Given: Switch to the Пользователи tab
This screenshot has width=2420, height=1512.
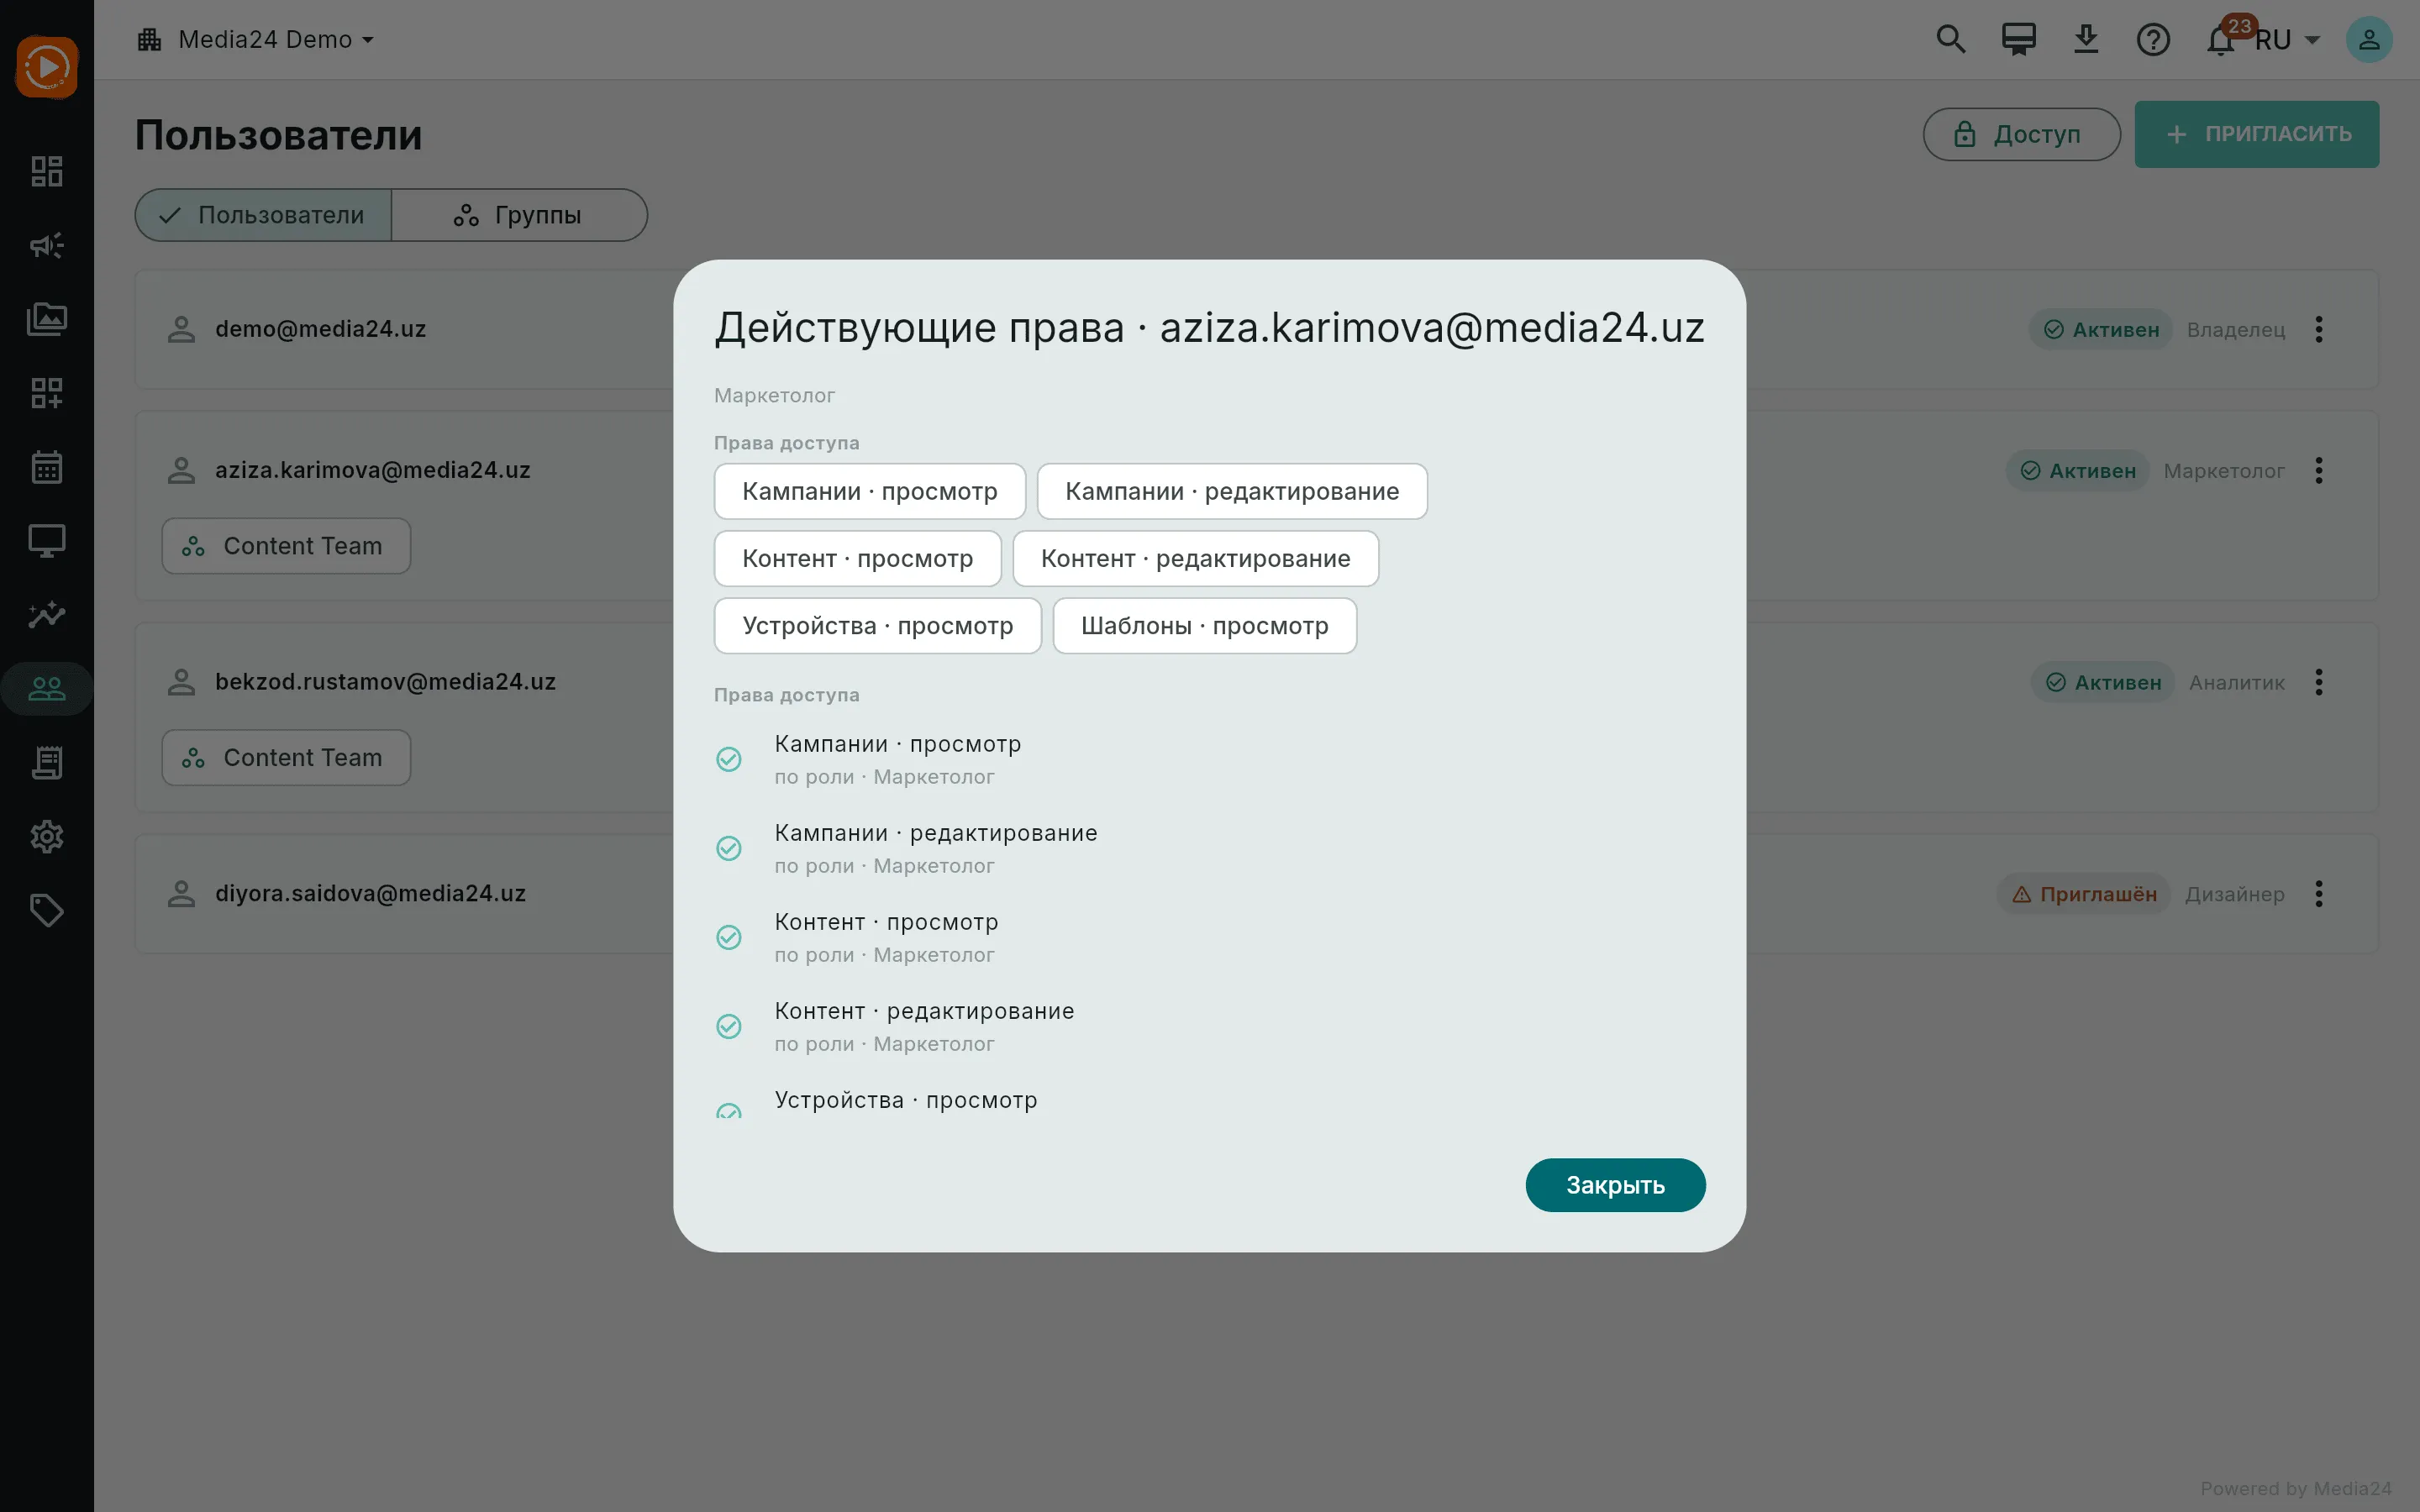Looking at the screenshot, I should 263,215.
